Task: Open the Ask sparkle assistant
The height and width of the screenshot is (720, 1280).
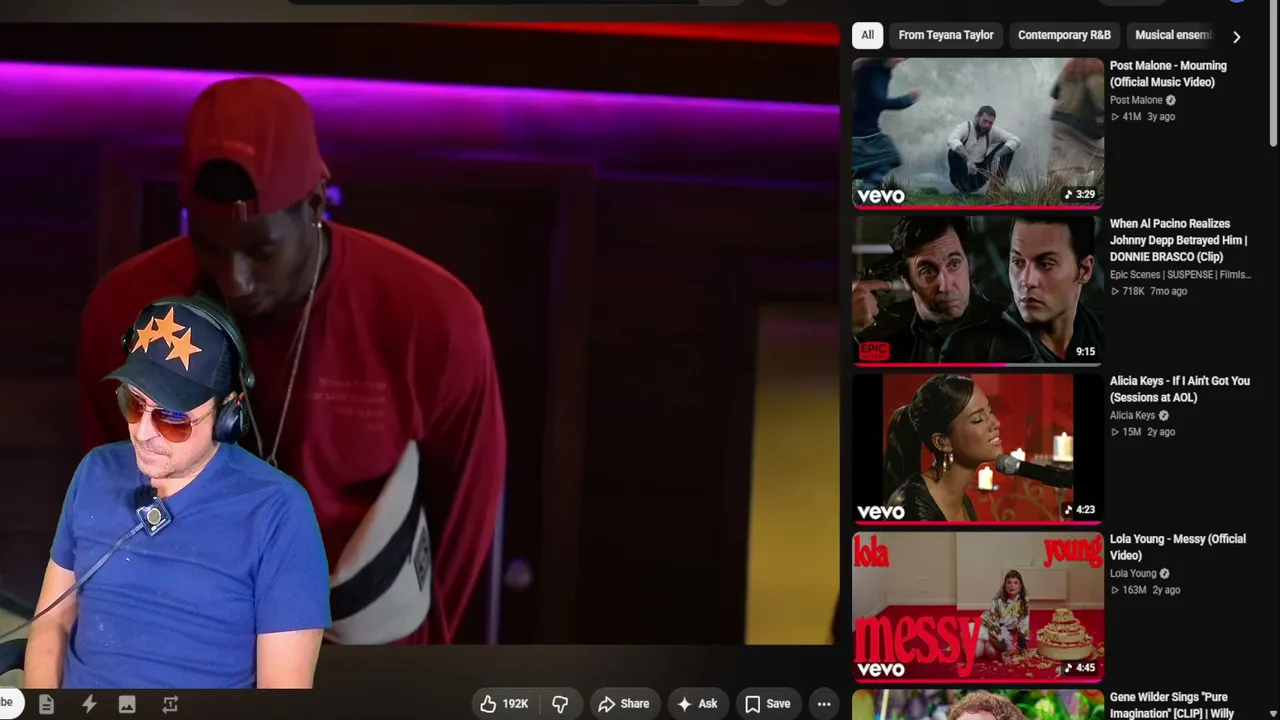Action: coord(697,704)
